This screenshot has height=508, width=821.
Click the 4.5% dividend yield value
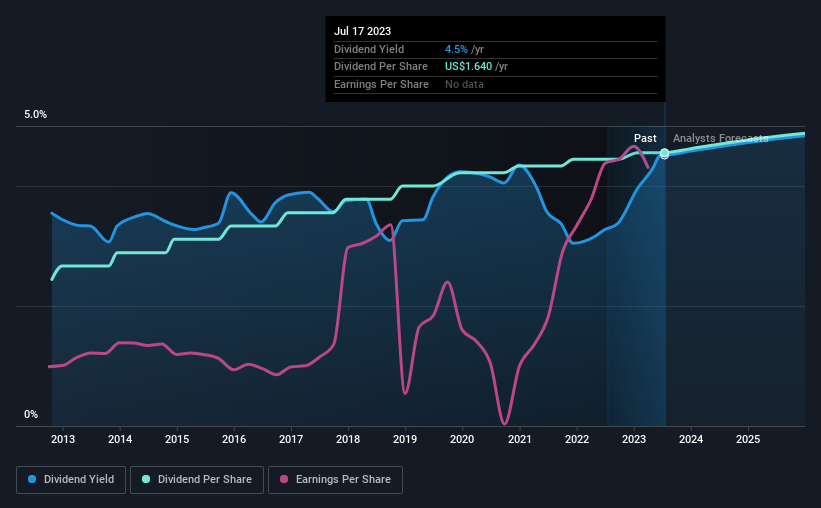coord(456,49)
